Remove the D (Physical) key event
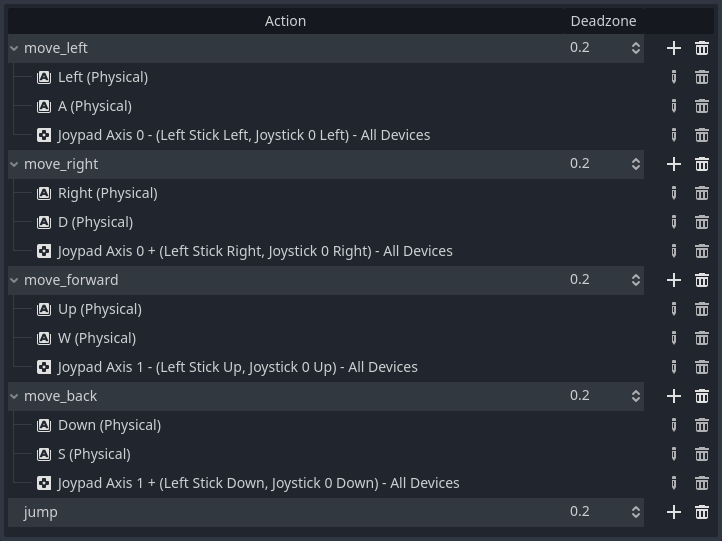The image size is (722, 541). pyautogui.click(x=702, y=222)
